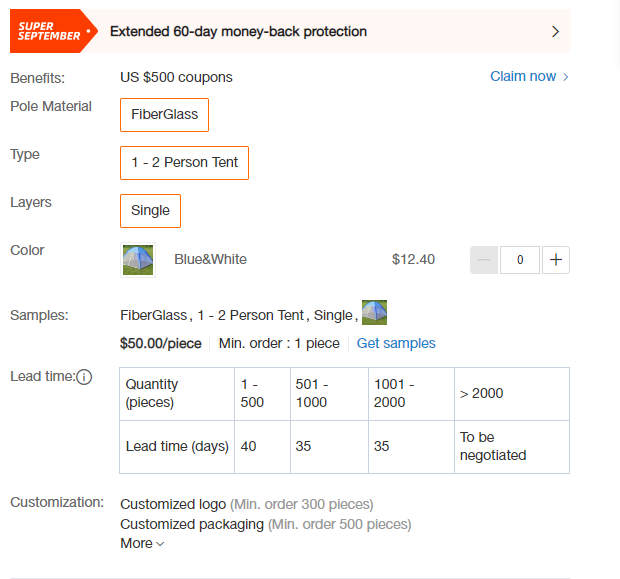The height and width of the screenshot is (579, 620).
Task: Choose the Single layers option
Action: [150, 211]
